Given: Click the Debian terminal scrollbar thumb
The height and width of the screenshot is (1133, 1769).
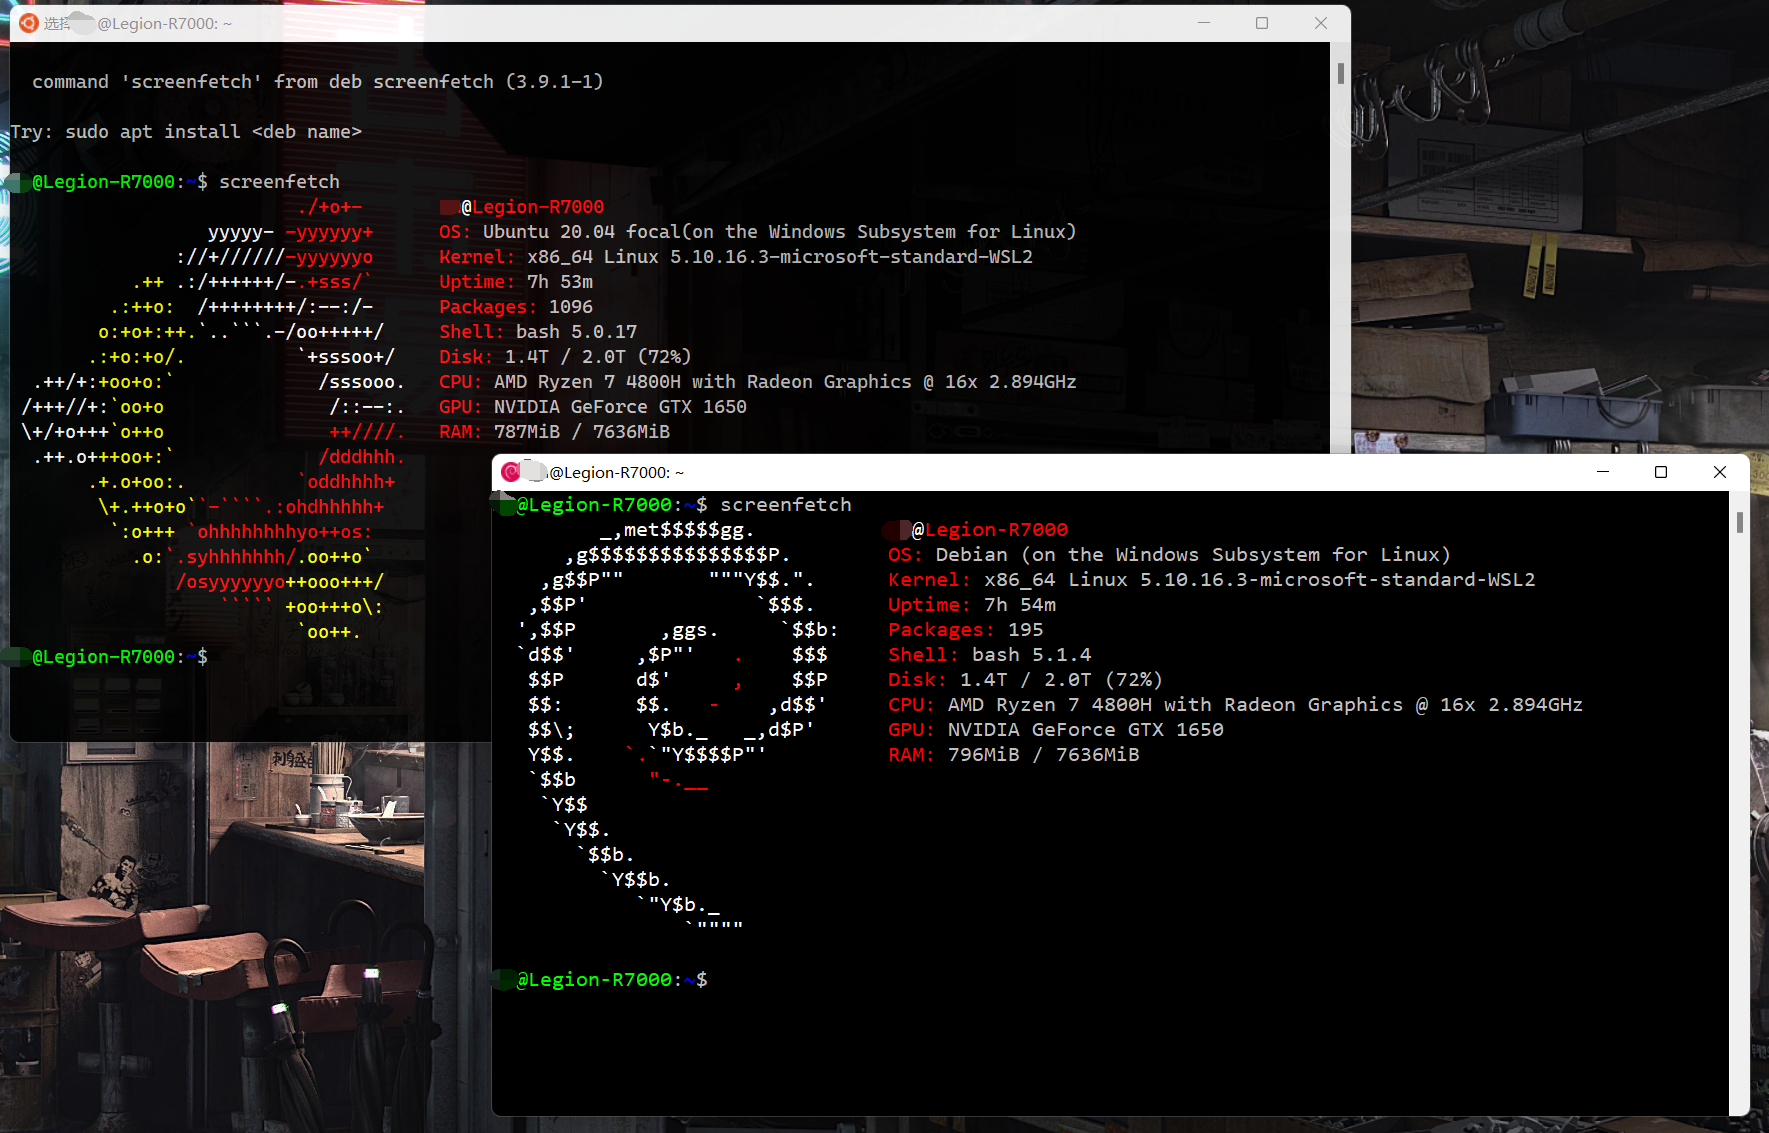Looking at the screenshot, I should [1740, 522].
